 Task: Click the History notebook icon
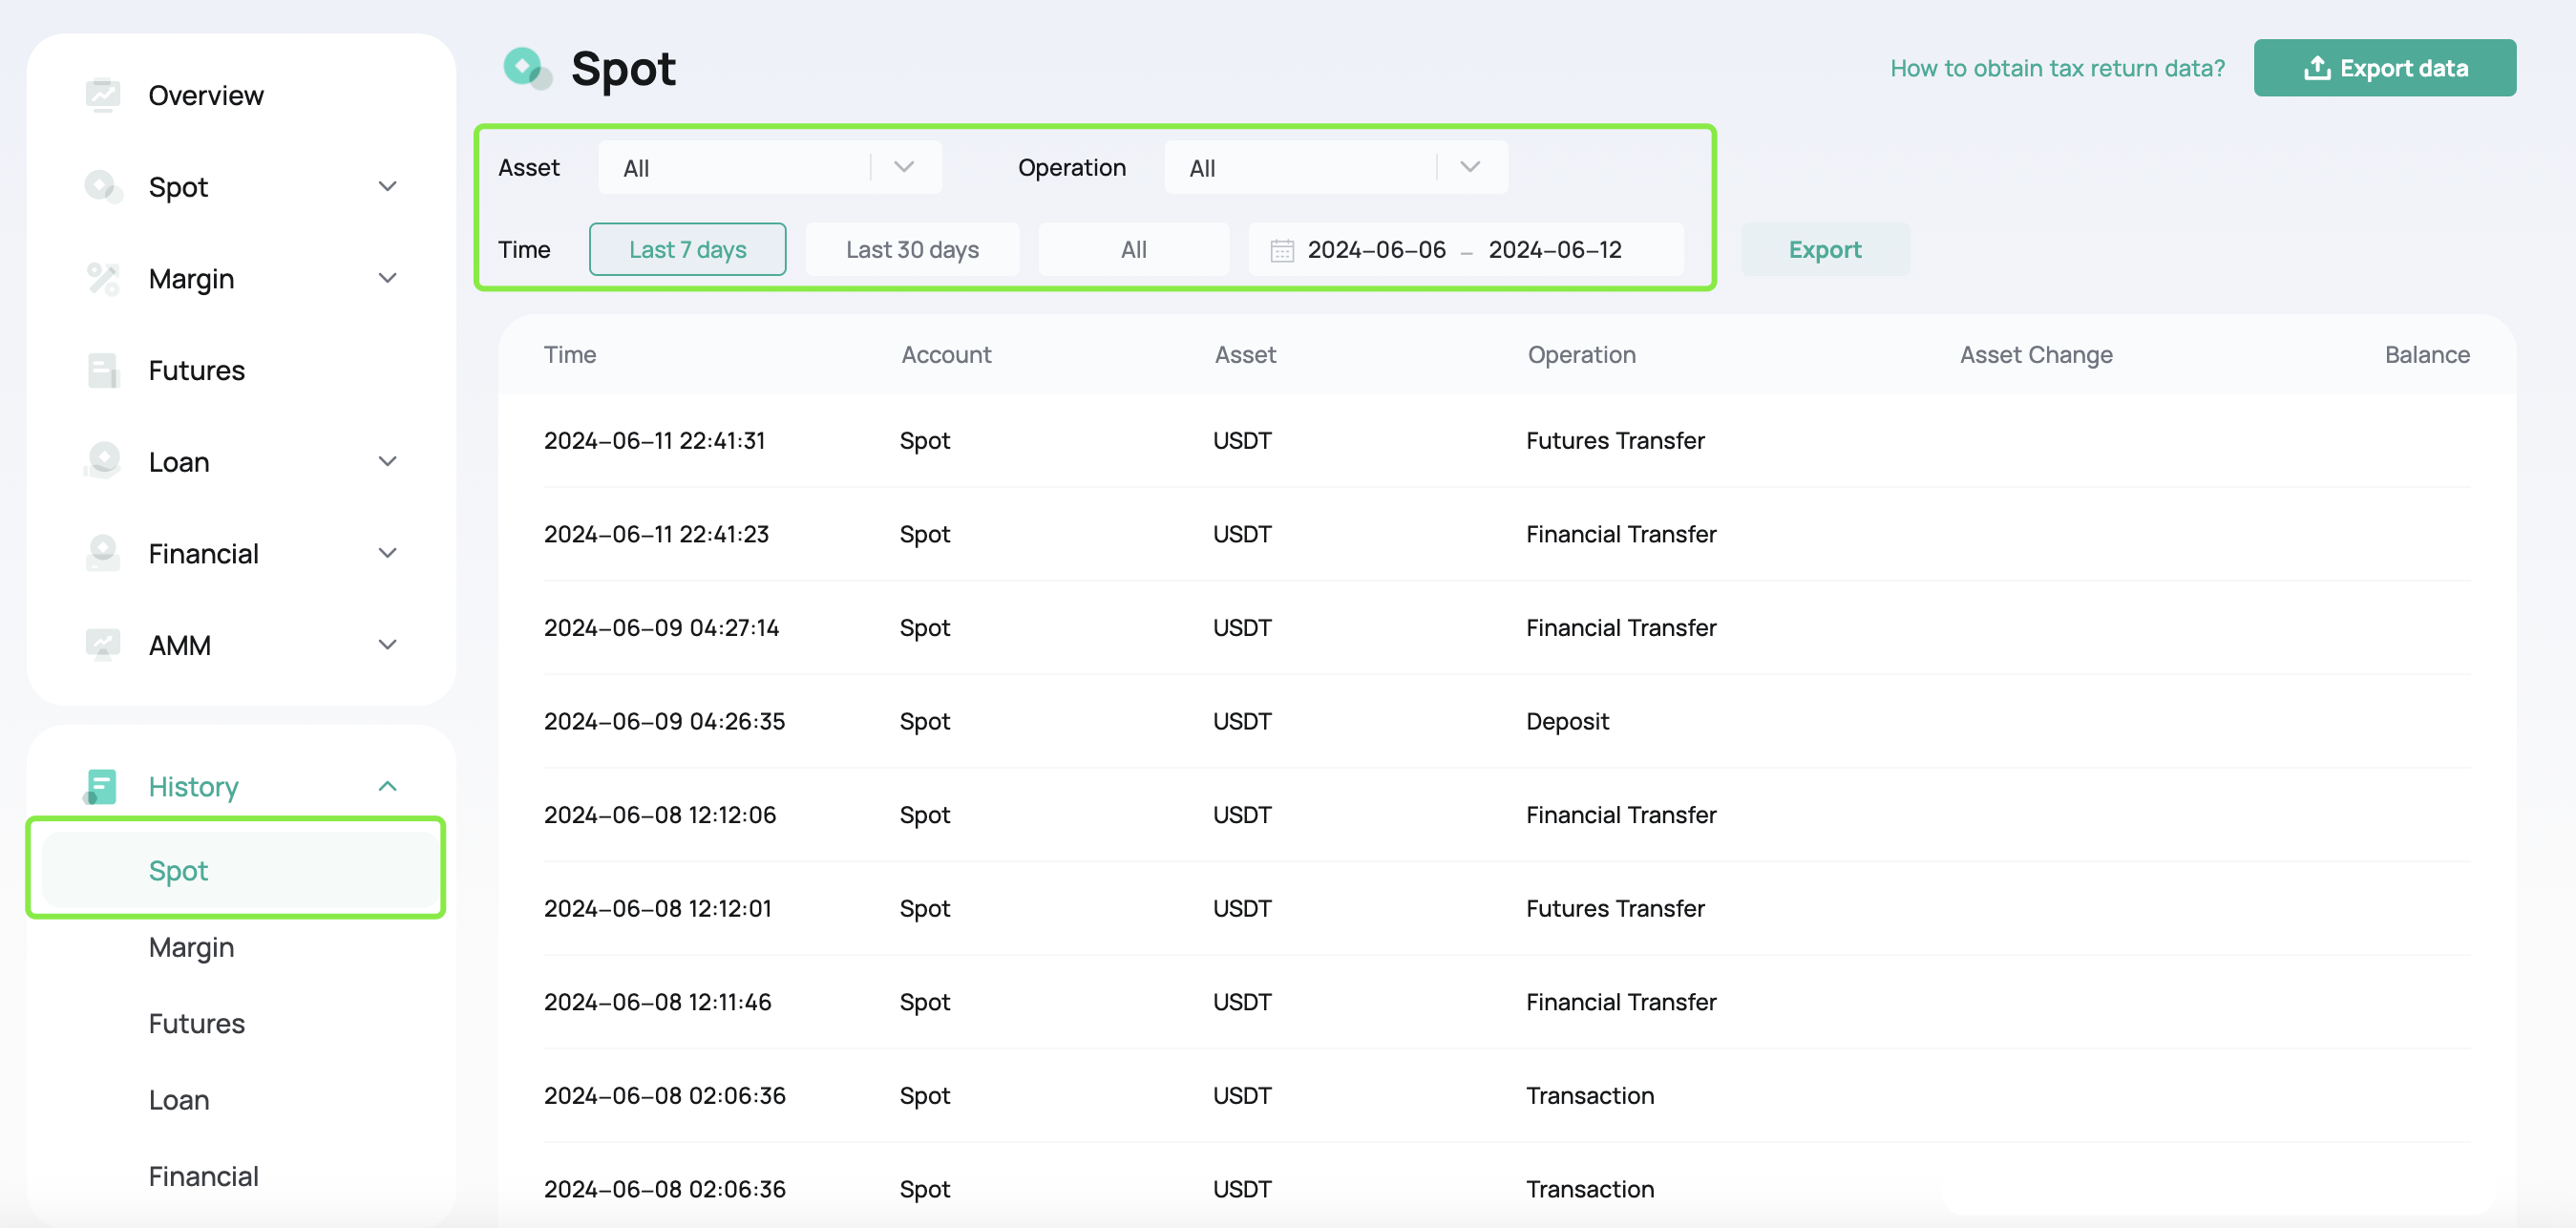[100, 787]
